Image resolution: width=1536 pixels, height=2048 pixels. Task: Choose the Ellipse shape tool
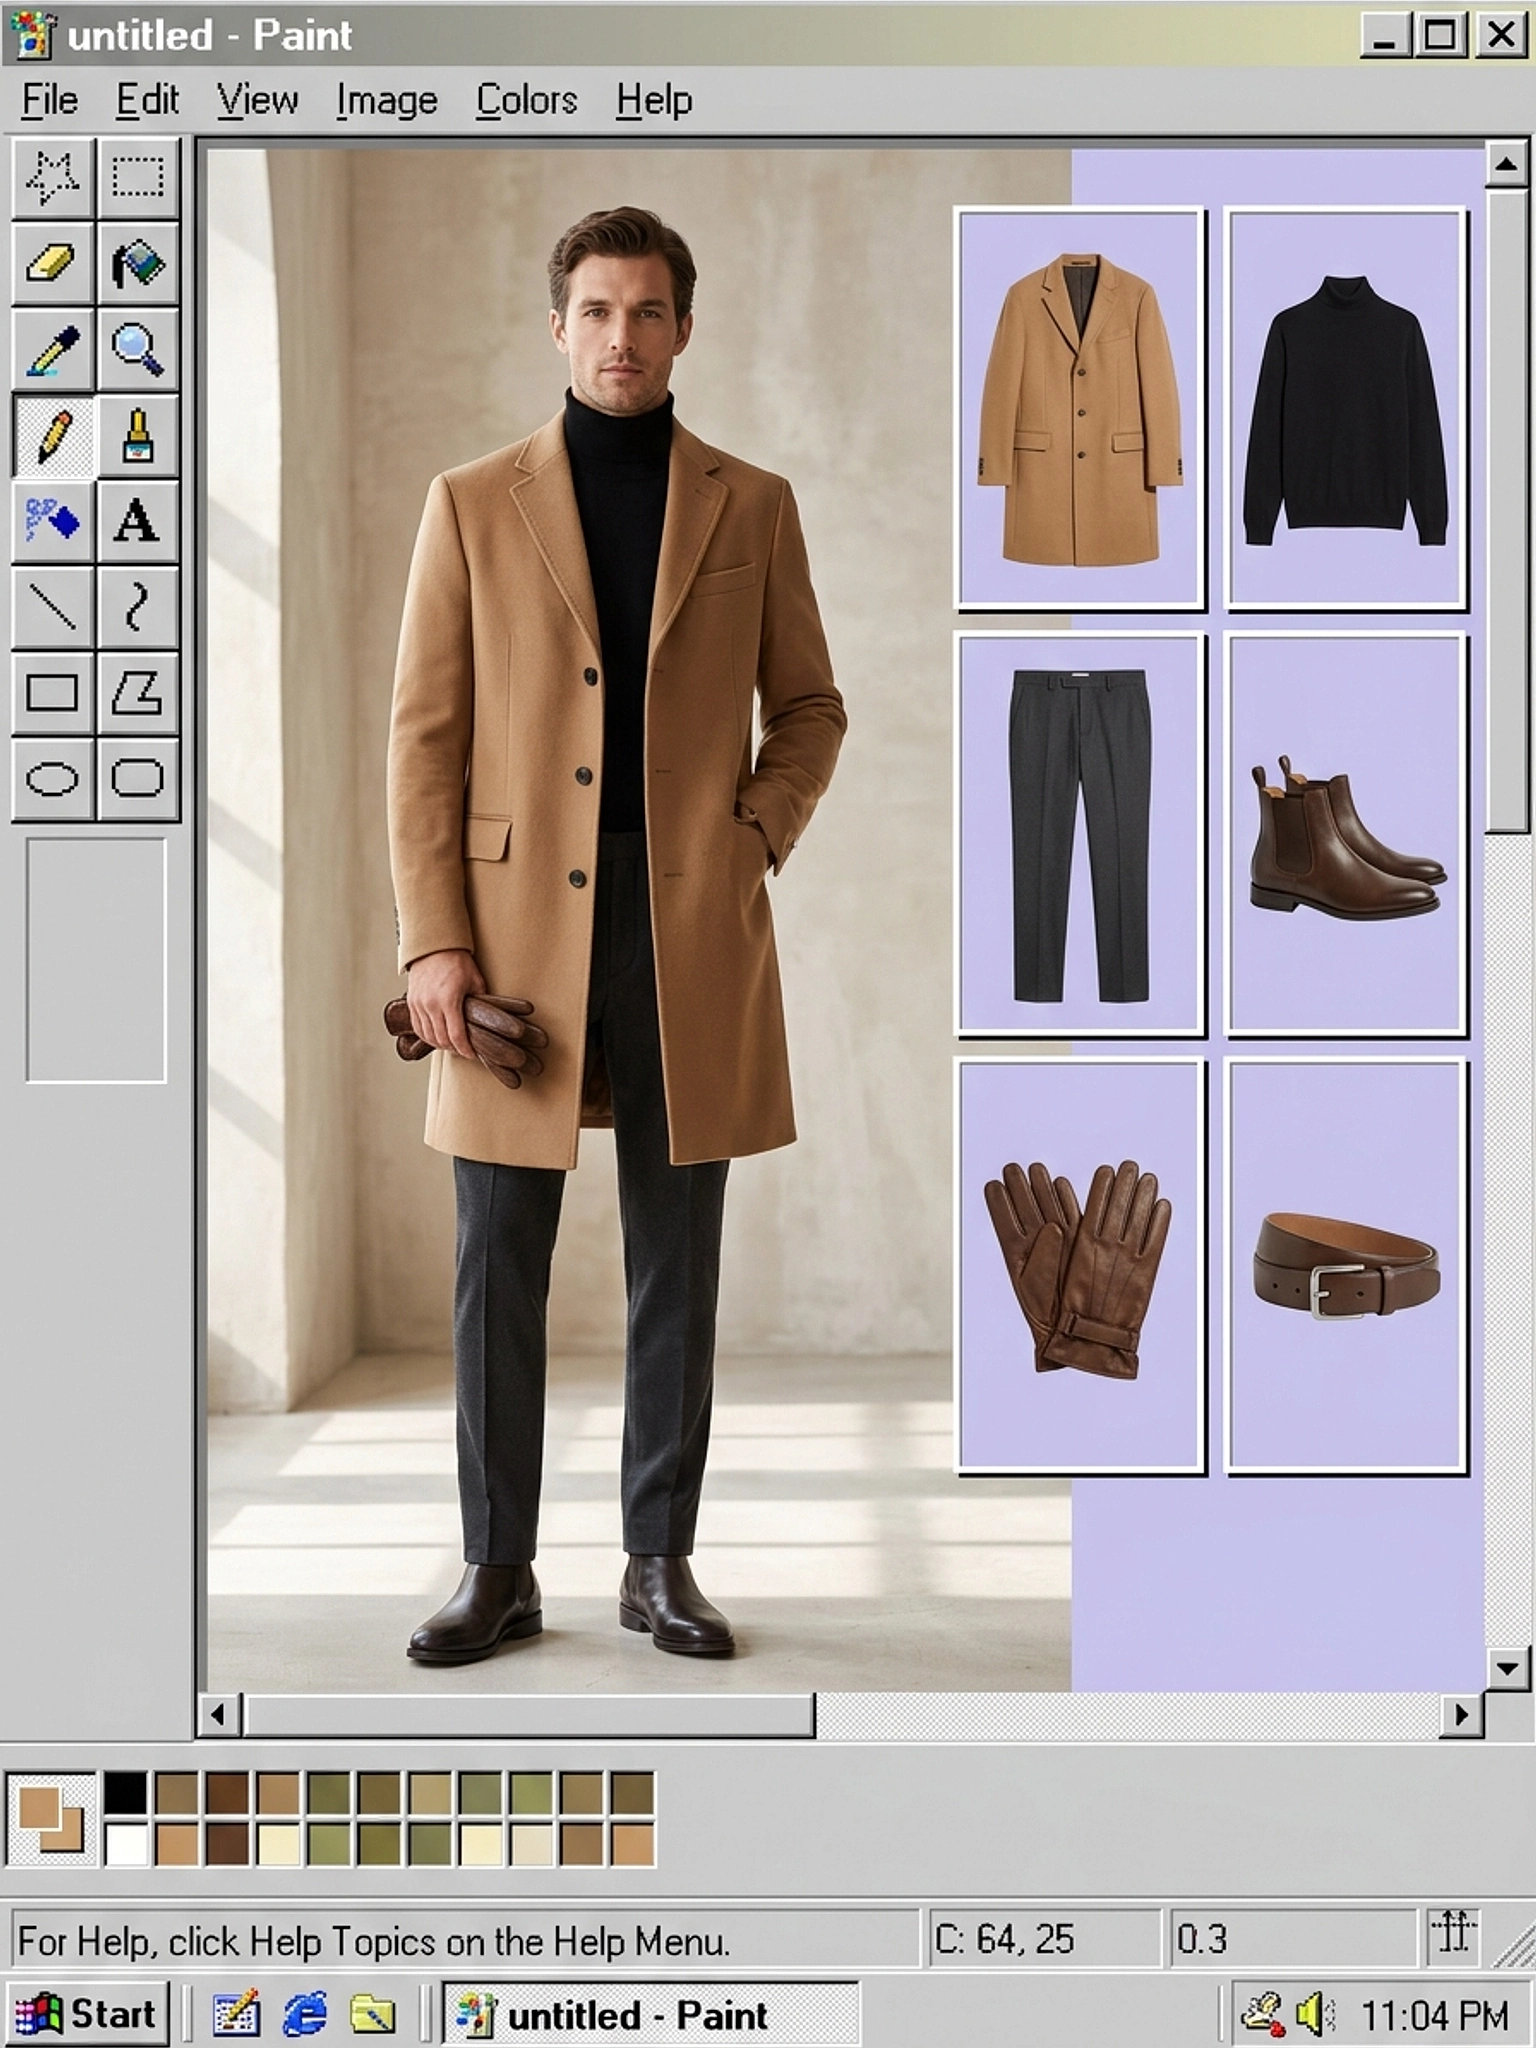pos(52,779)
